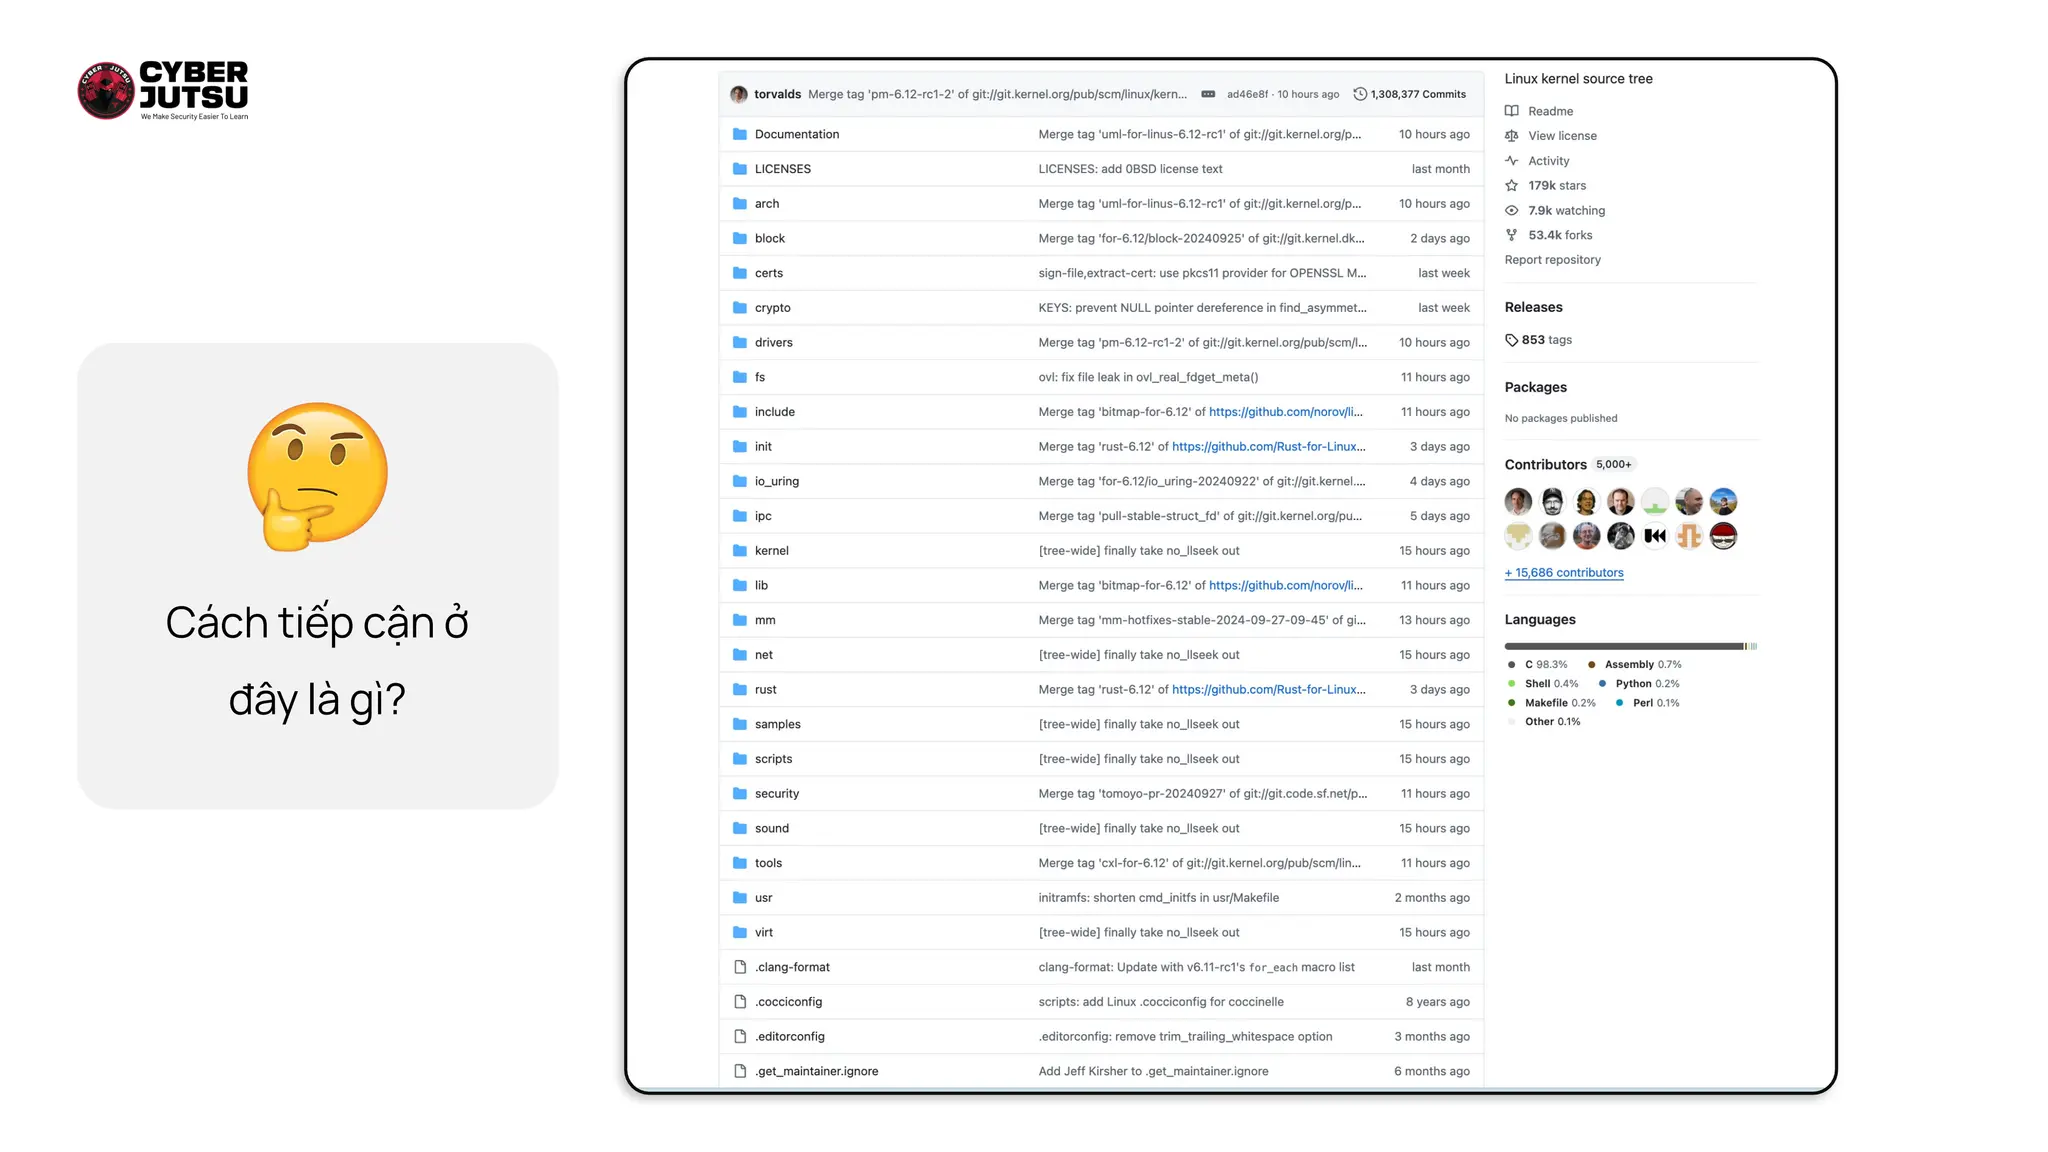
Task: Click the star icon beside 179k stars
Action: (x=1512, y=185)
